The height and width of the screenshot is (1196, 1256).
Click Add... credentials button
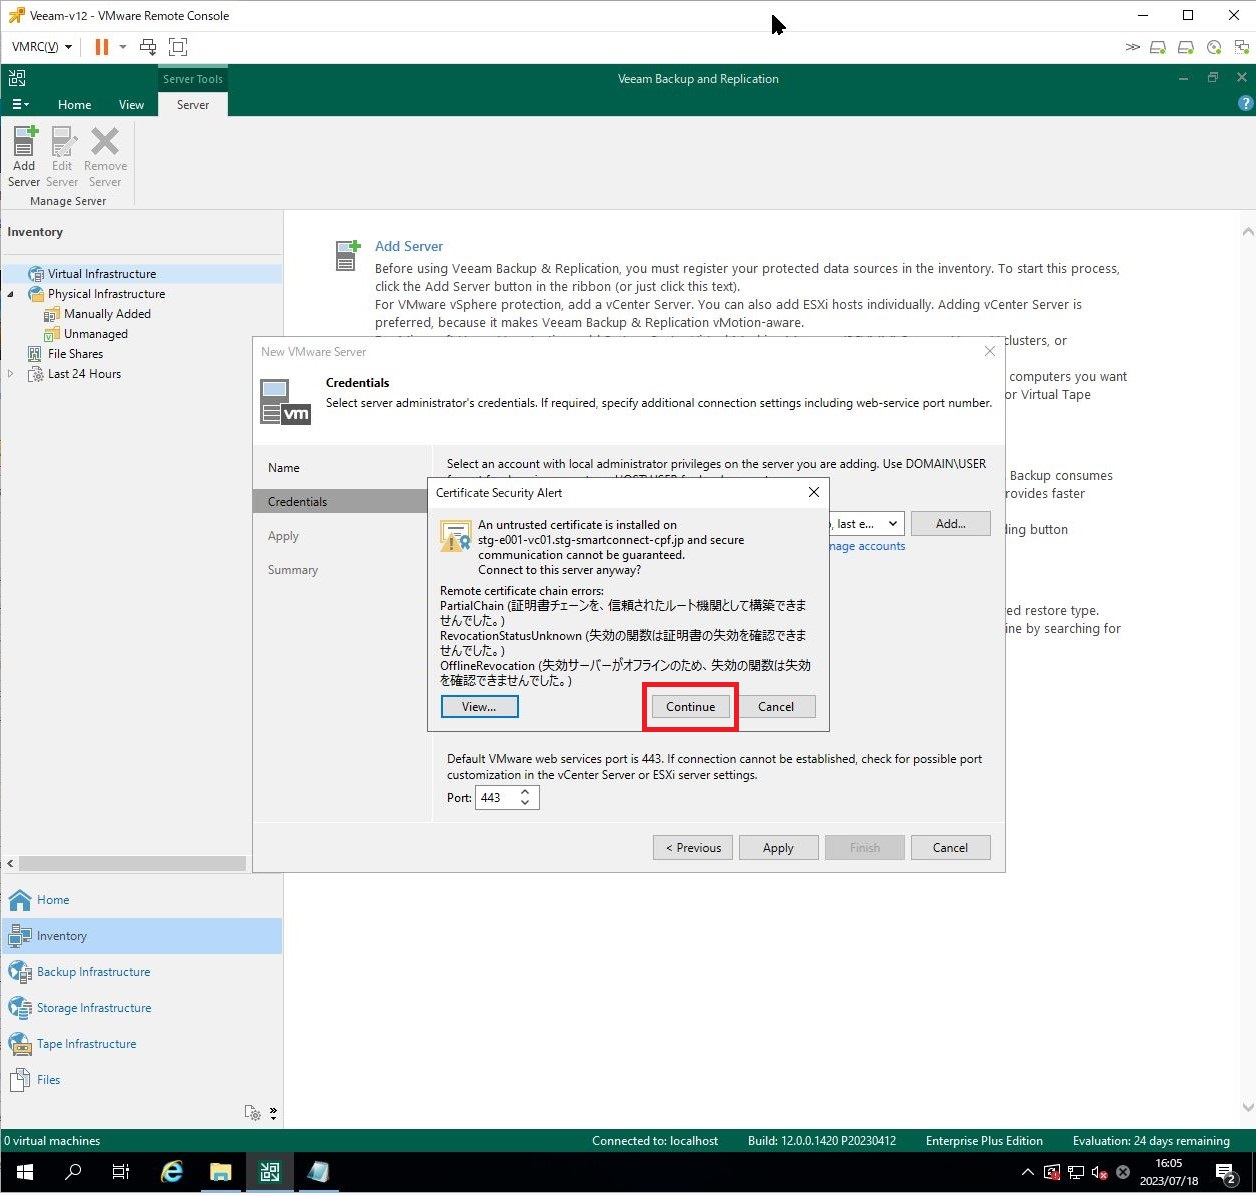tap(951, 524)
